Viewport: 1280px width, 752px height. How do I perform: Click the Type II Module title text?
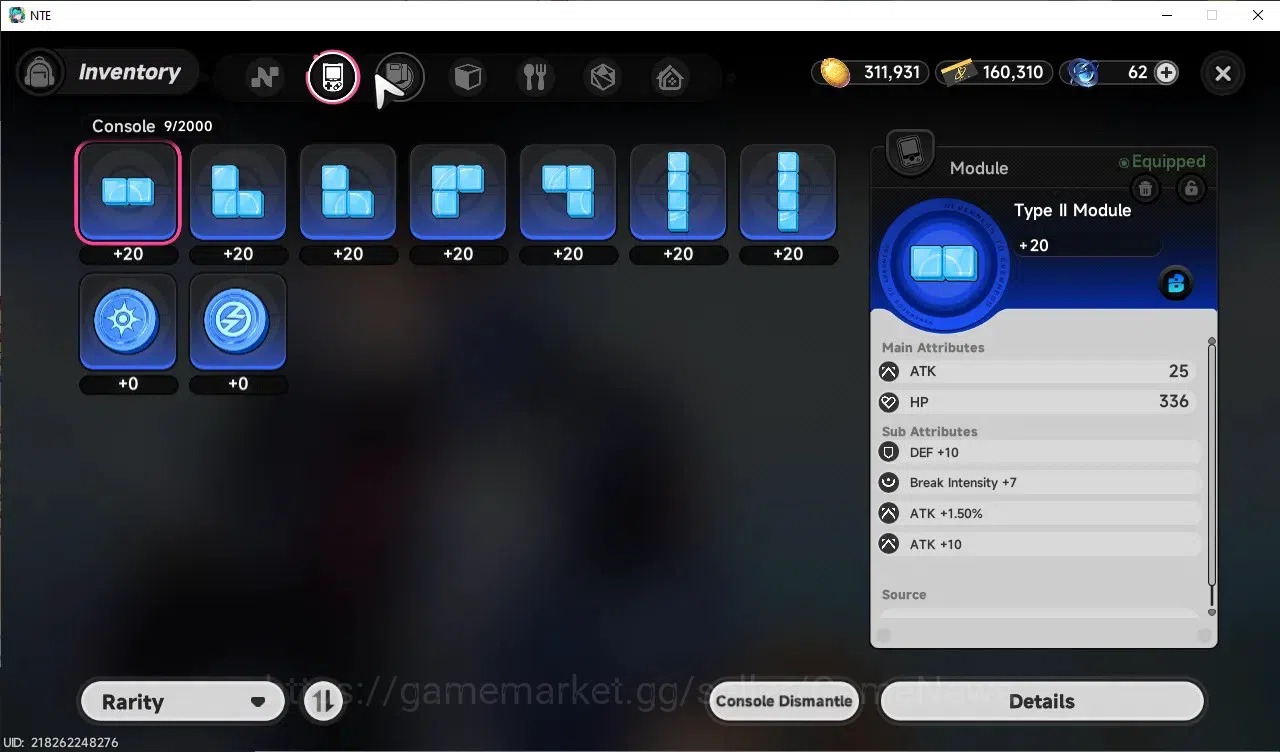coord(1073,210)
